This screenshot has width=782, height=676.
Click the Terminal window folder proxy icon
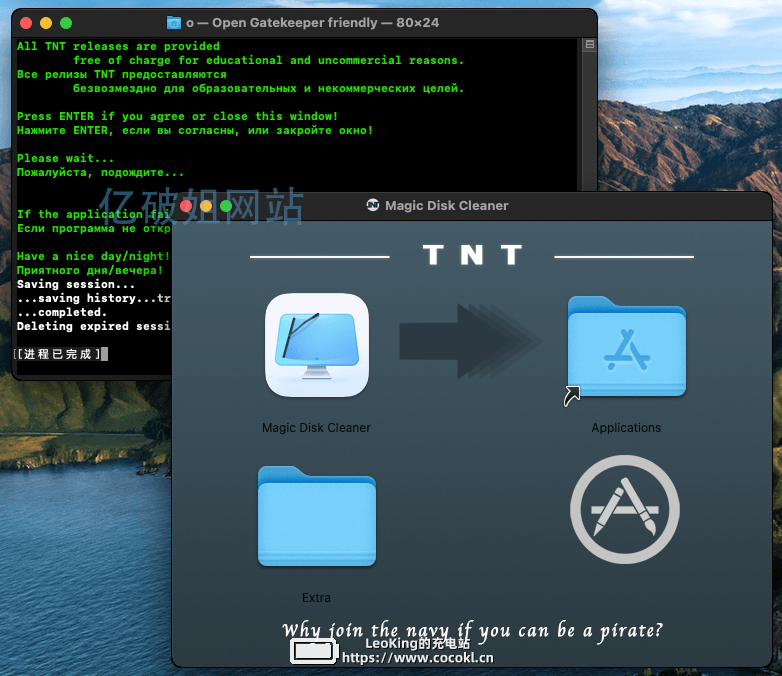click(x=174, y=22)
